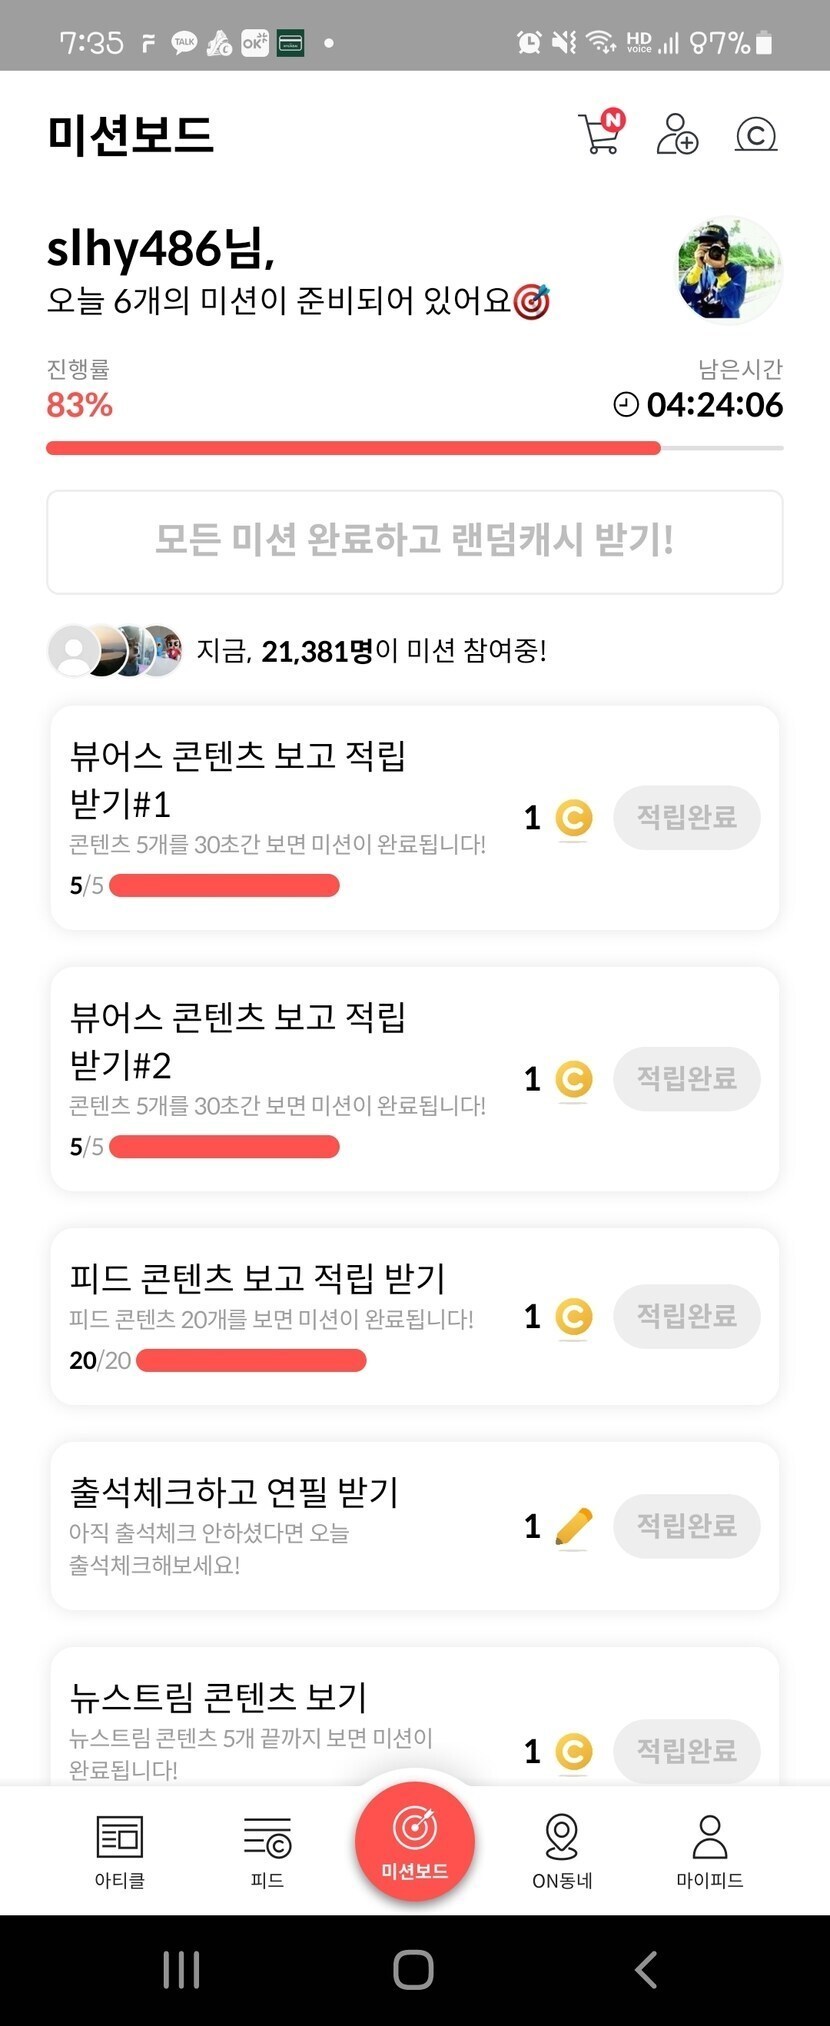Viewport: 830px width, 2026px height.
Task: Open the 마이피드 tab
Action: 709,1852
